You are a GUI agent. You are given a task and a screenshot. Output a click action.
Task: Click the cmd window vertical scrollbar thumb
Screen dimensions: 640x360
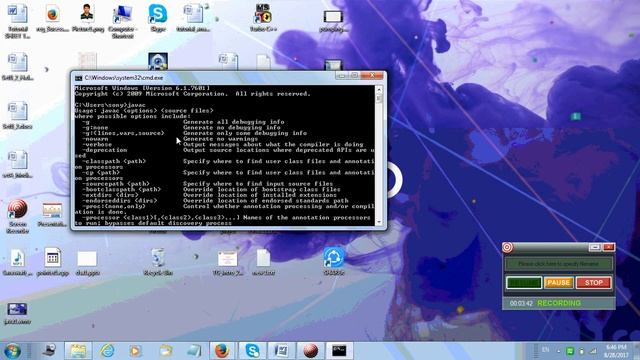(379, 98)
